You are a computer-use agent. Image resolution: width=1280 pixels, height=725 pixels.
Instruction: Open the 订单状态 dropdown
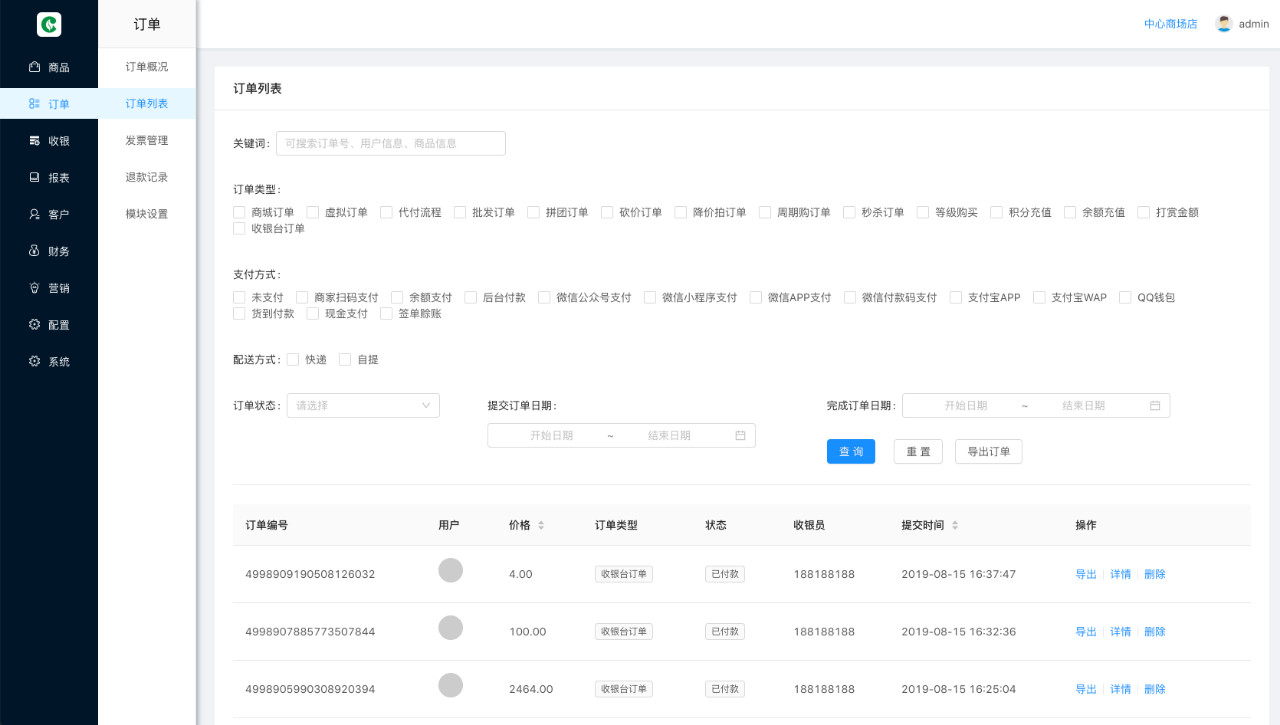click(362, 405)
